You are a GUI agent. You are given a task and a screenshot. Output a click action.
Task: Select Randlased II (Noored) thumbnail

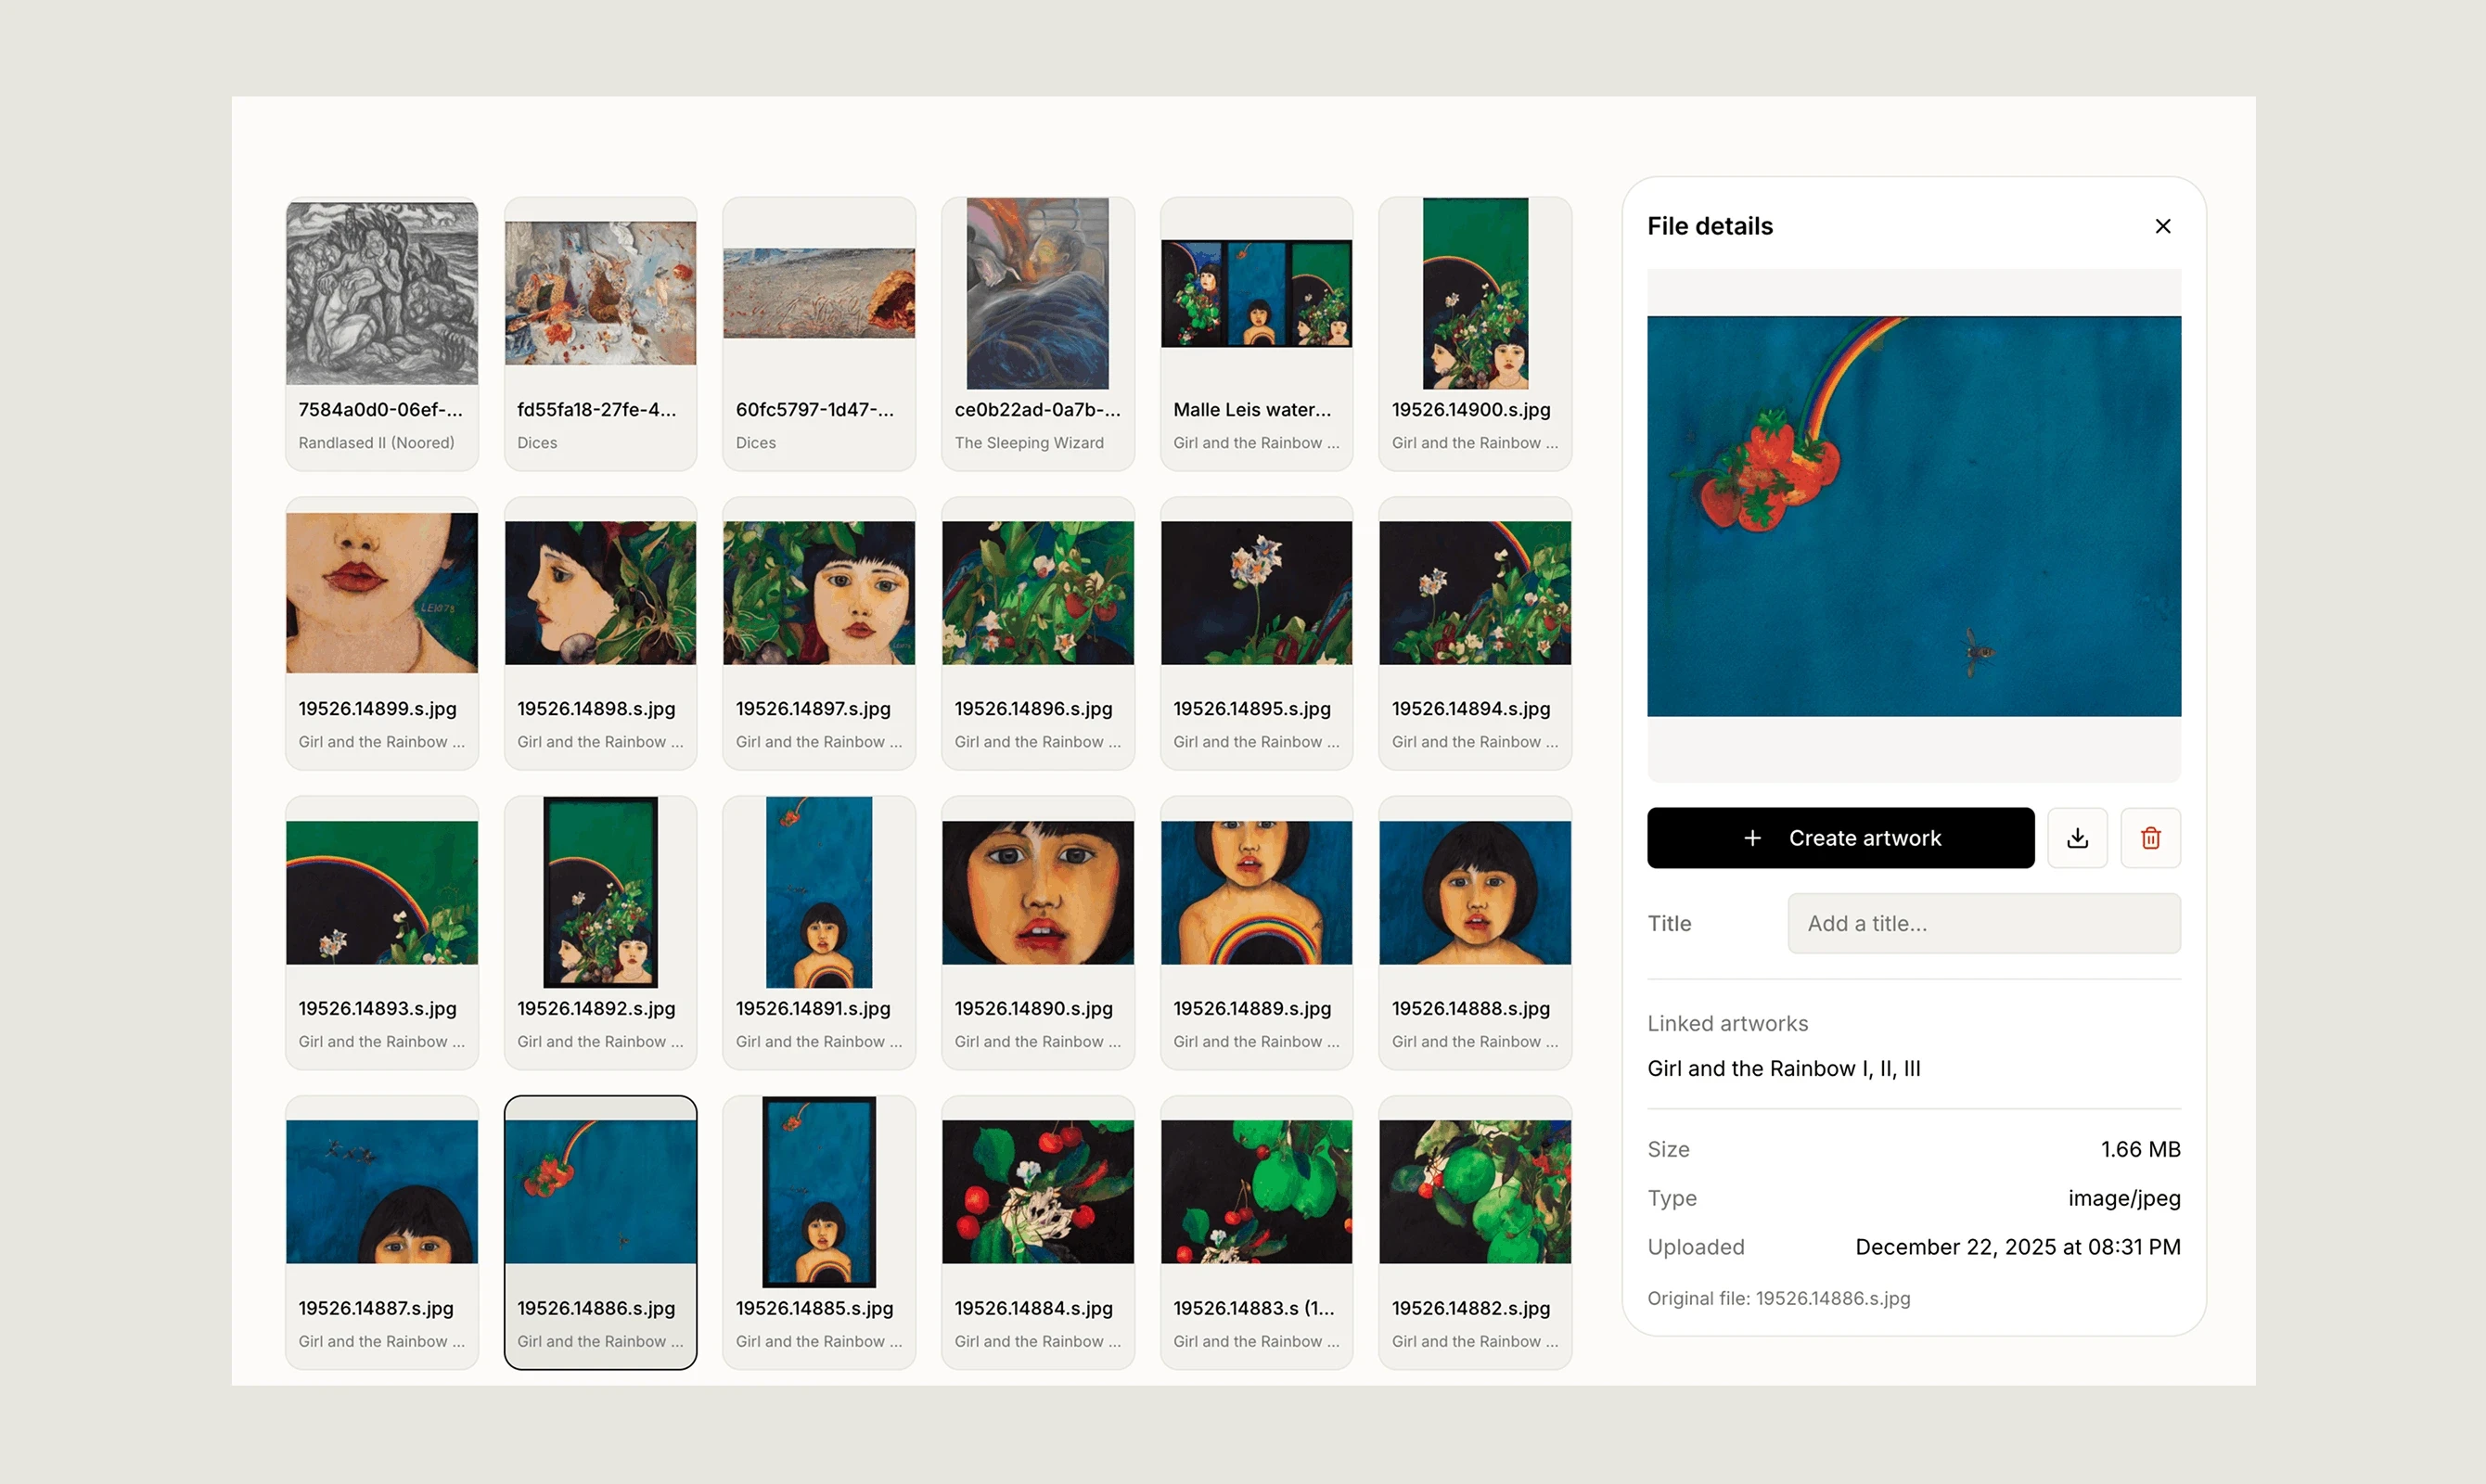click(381, 293)
